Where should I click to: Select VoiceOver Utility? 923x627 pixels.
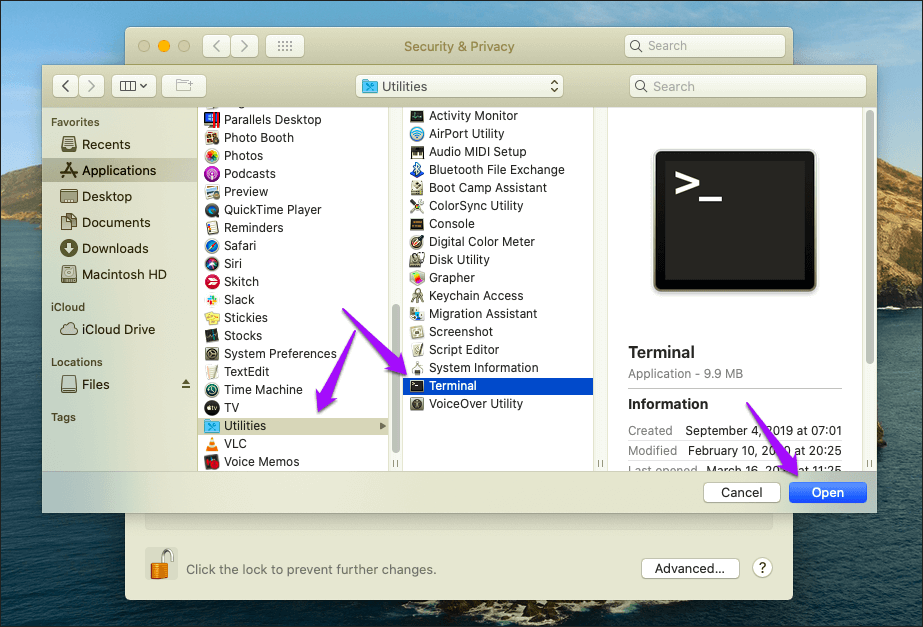point(497,404)
